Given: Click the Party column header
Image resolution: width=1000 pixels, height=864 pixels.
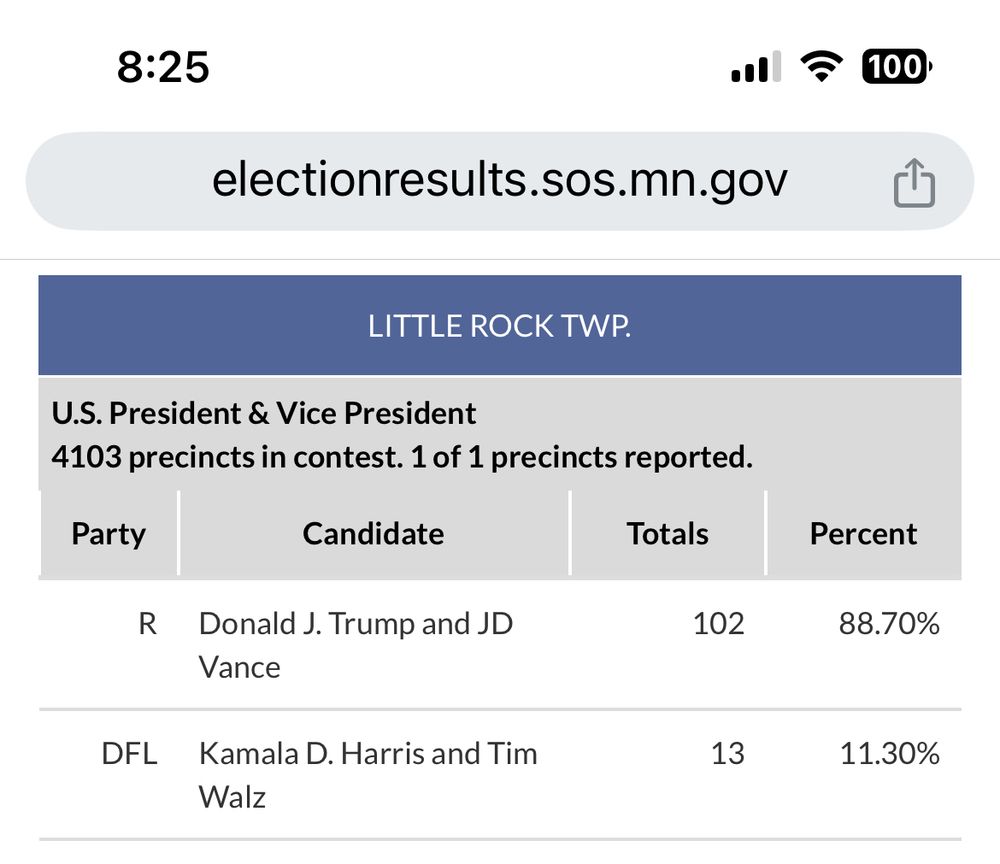Looking at the screenshot, I should click(109, 533).
